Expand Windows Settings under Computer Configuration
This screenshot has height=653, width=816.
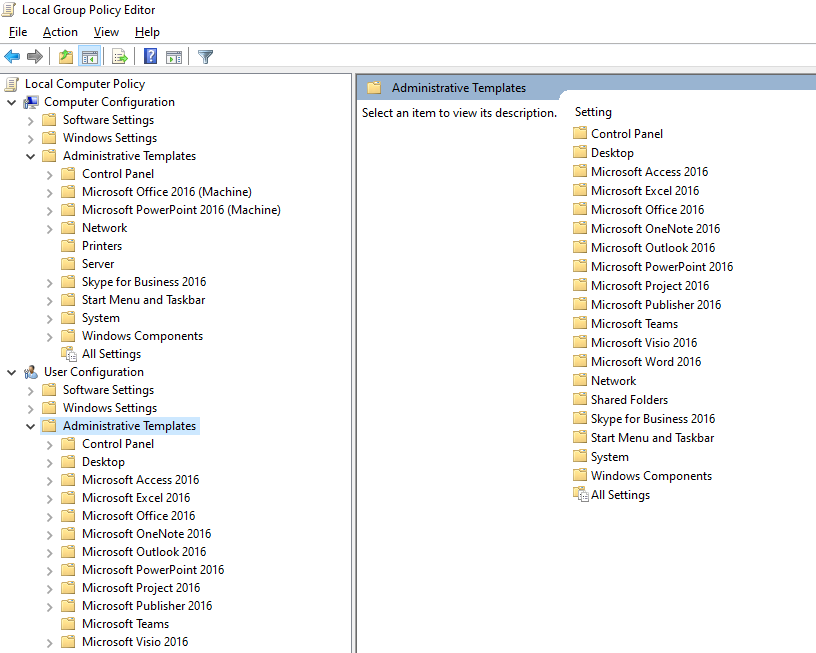[x=30, y=139]
